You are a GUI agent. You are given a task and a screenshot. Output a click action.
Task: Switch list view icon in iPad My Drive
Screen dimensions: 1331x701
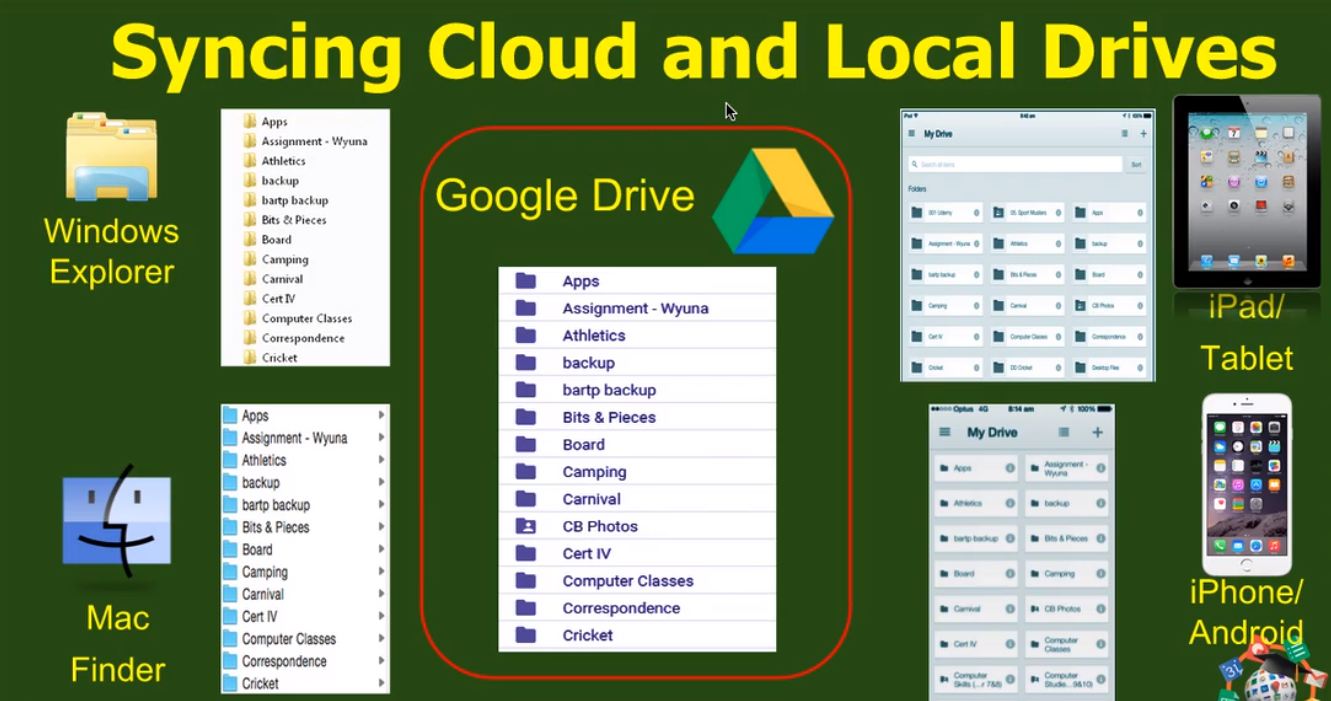click(1124, 133)
